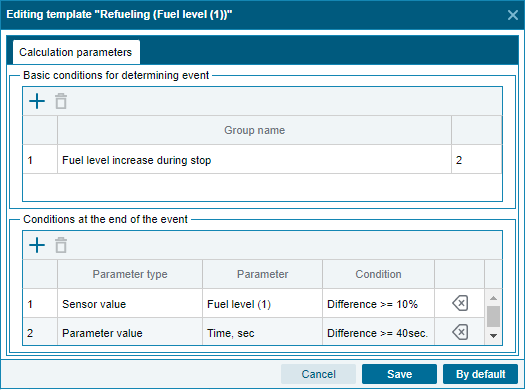
Task: Click the Difference >= 10% condition cell
Action: point(378,304)
